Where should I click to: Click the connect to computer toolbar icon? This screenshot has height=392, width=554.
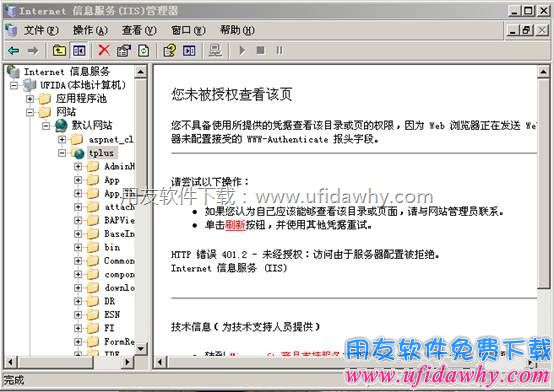(x=215, y=51)
